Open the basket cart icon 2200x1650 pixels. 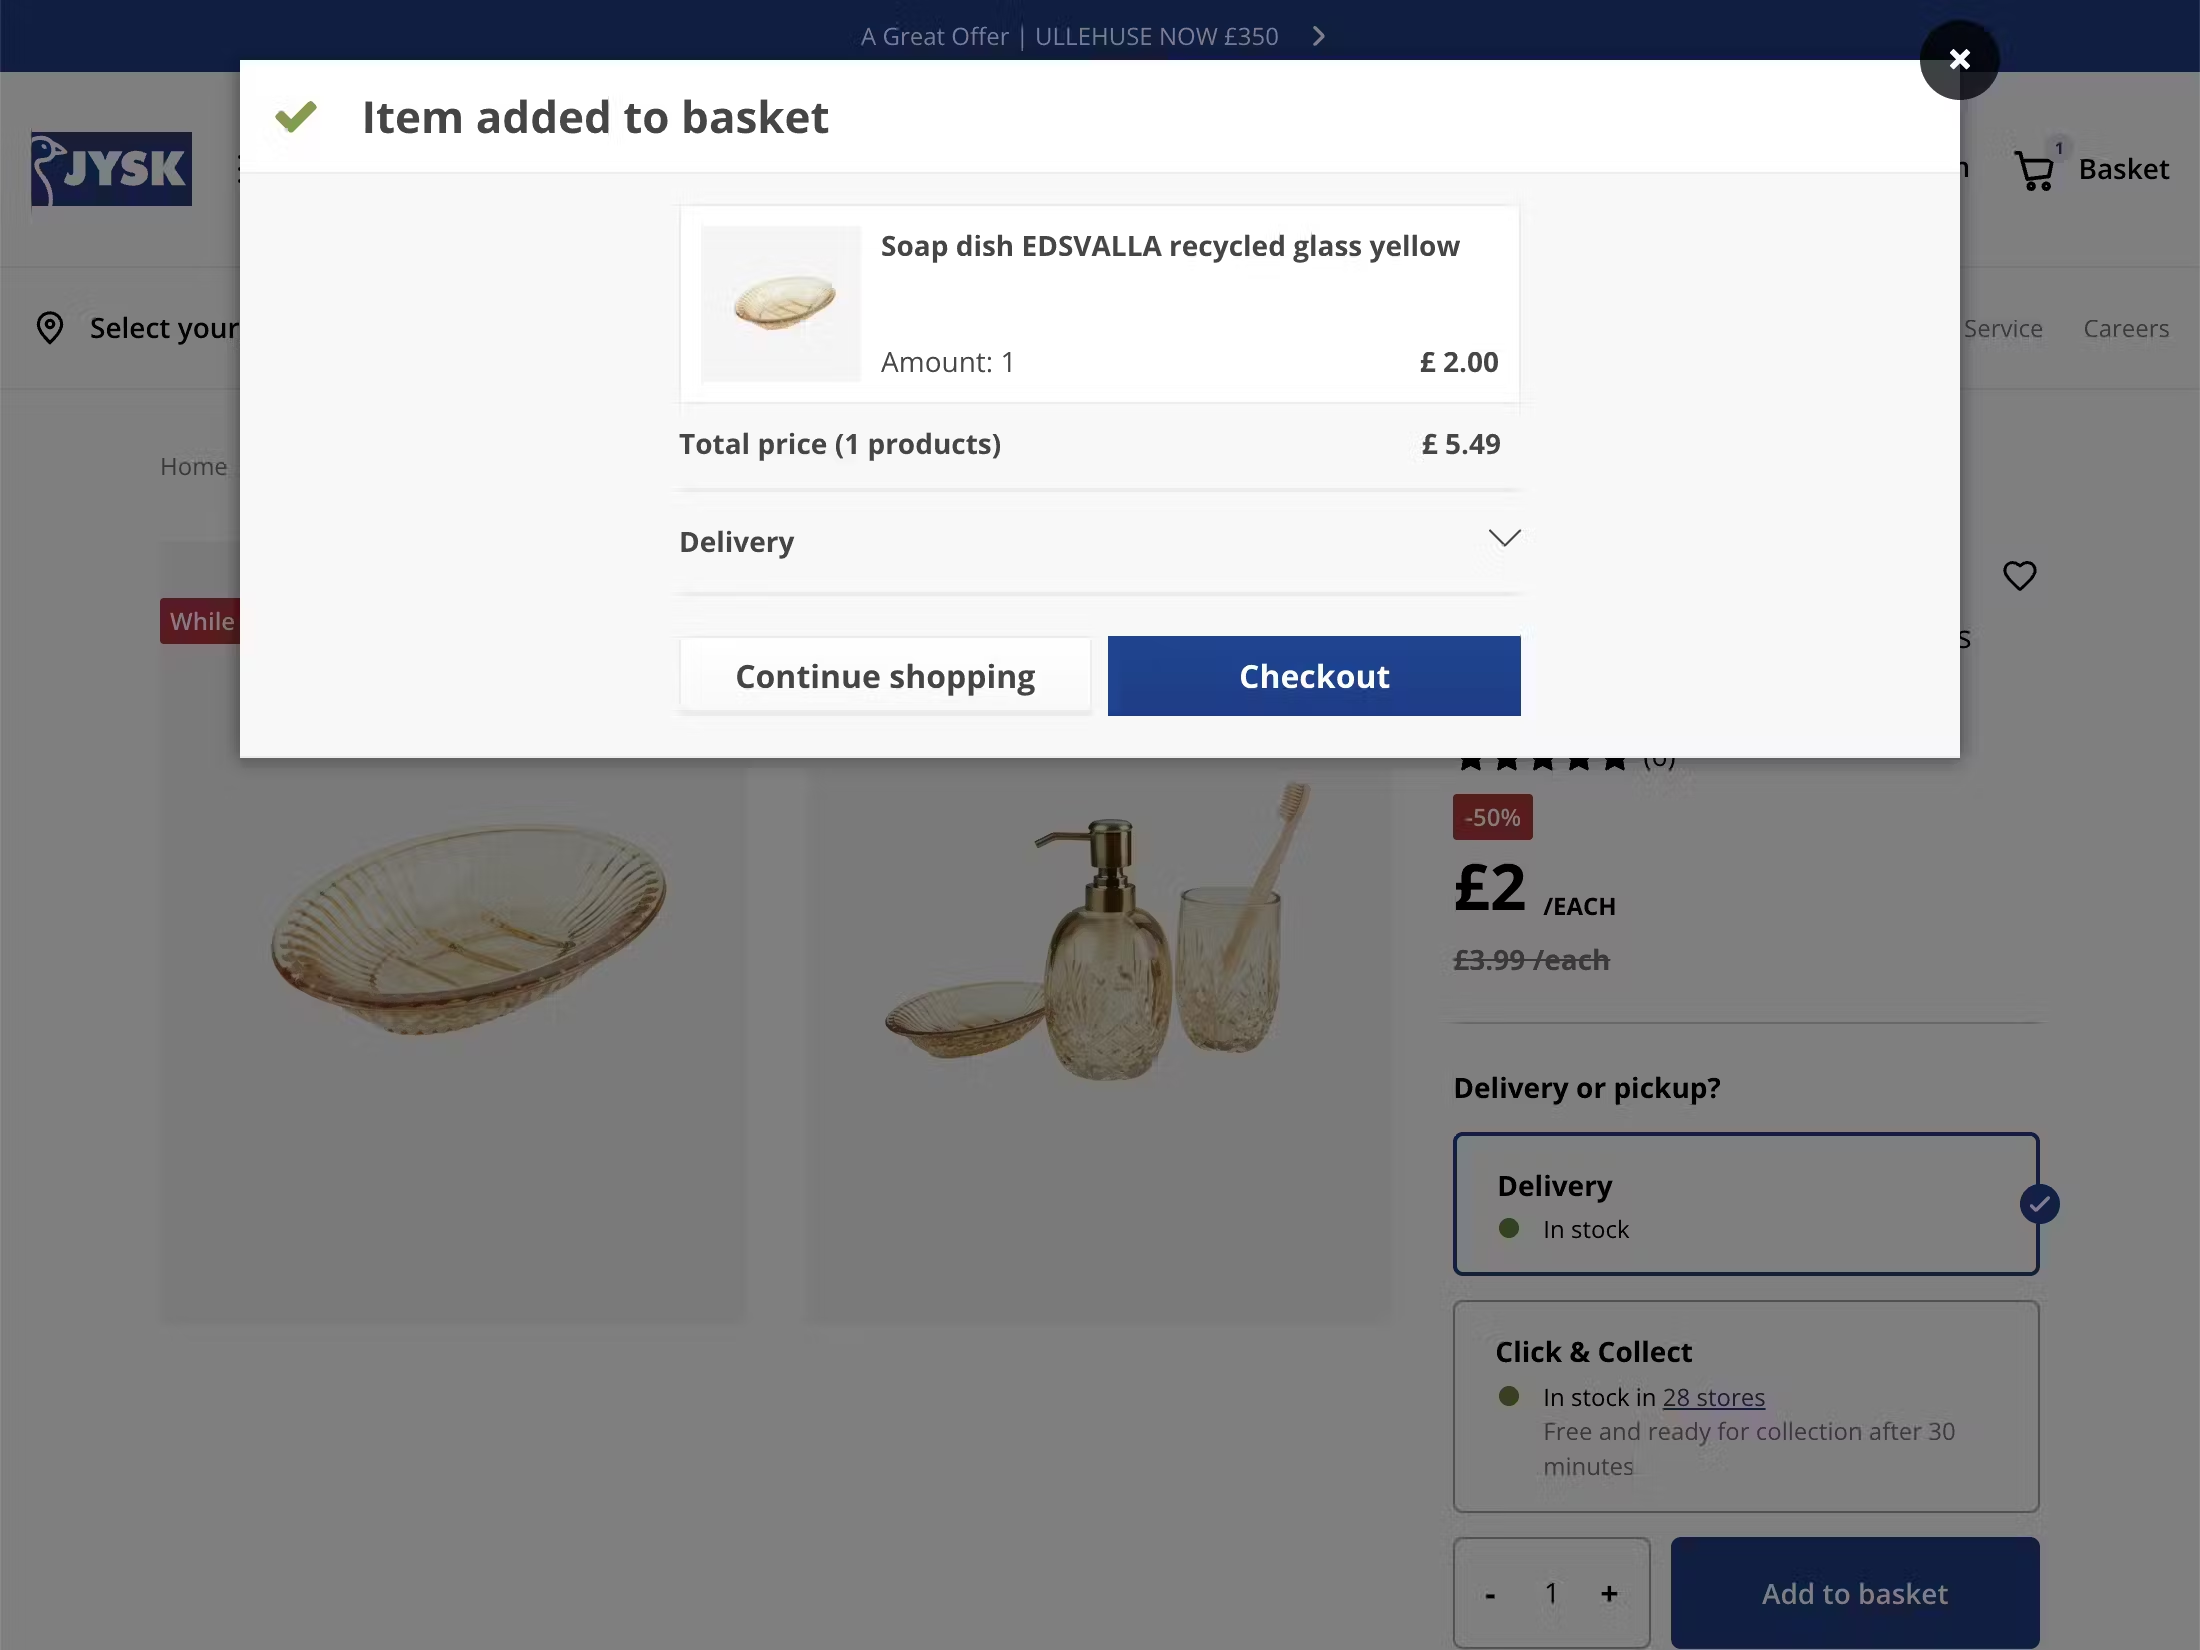pyautogui.click(x=2035, y=170)
